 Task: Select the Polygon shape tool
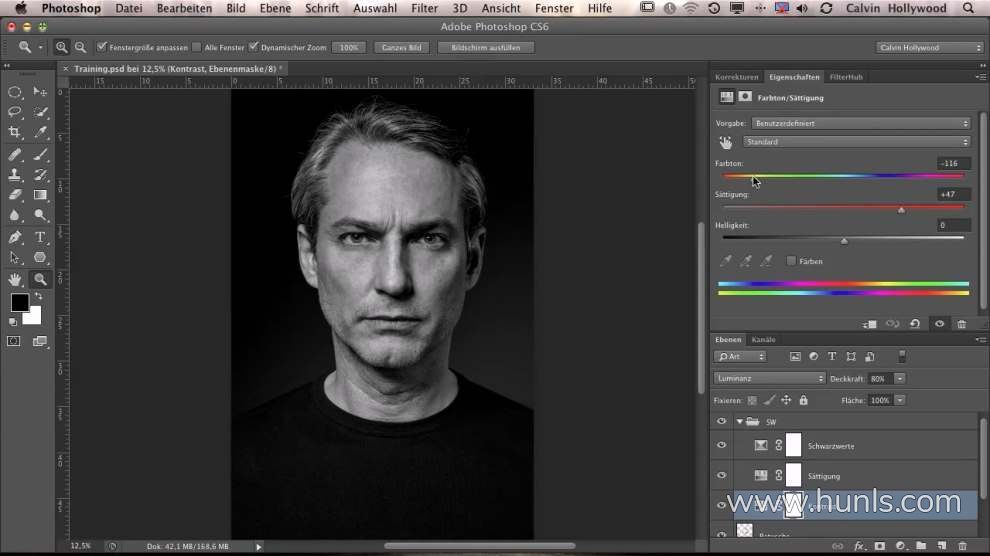[x=40, y=257]
